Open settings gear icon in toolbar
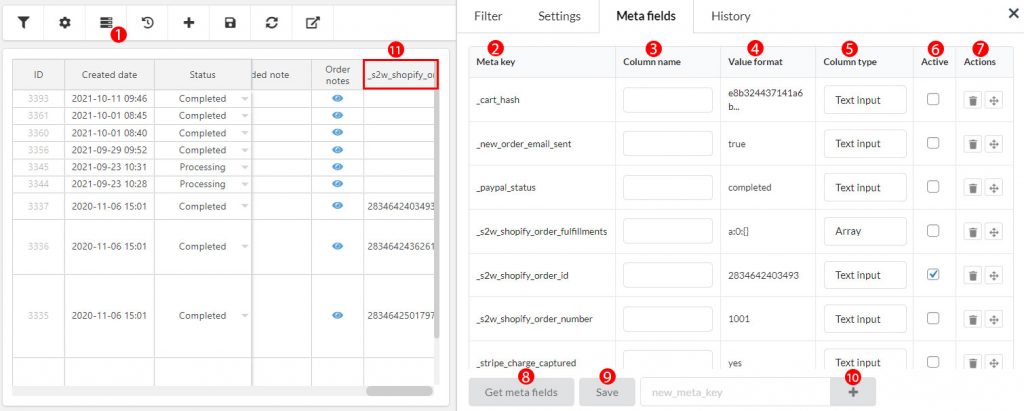 point(65,23)
